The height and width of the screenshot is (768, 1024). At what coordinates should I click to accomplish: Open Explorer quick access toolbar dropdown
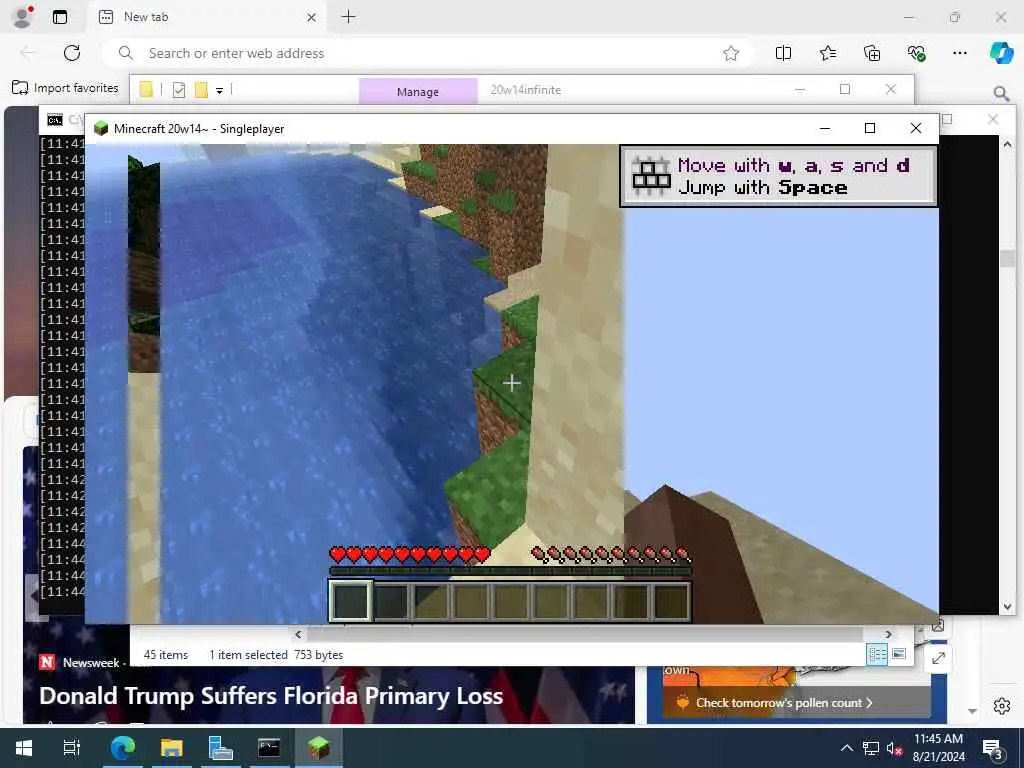[219, 90]
